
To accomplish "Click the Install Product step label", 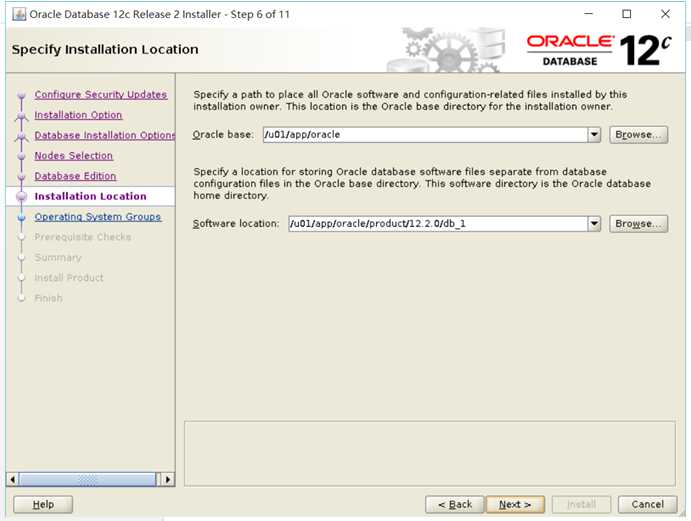I will point(69,278).
